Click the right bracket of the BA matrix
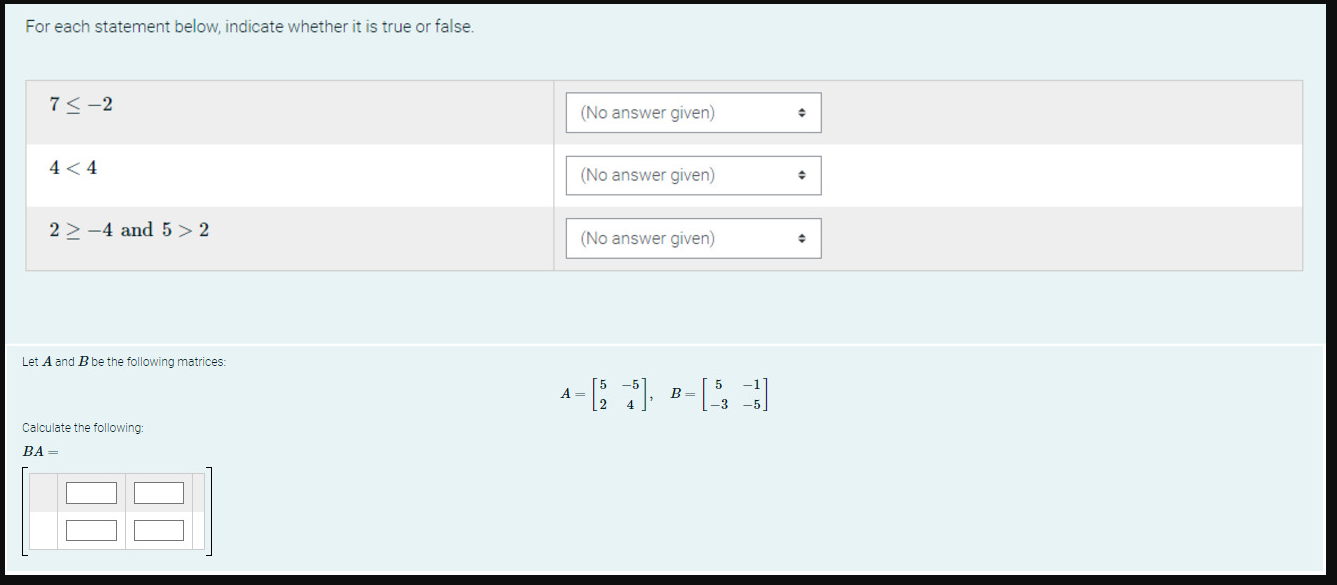Screen dimensions: 1337x585 point(209,510)
